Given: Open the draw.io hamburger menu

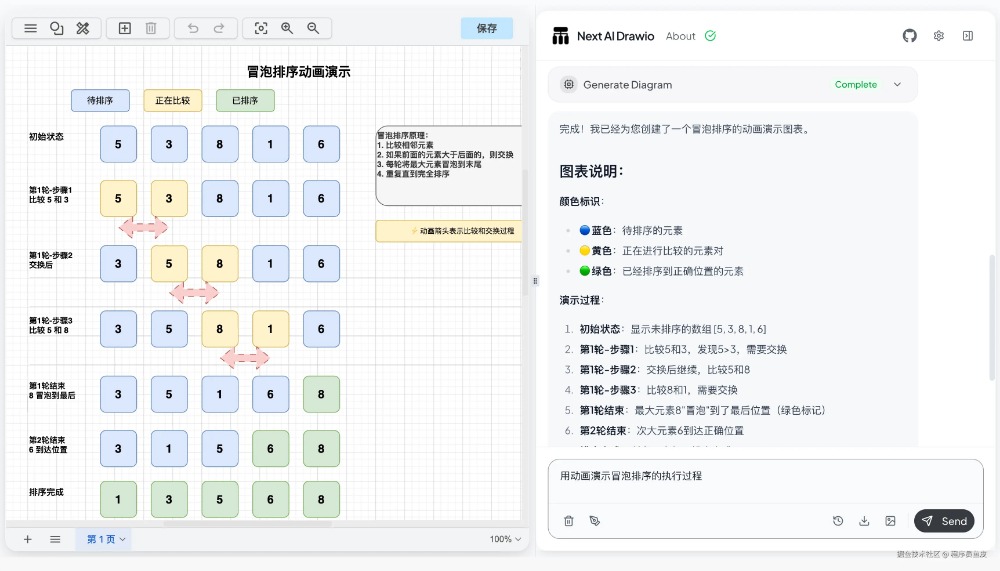Looking at the screenshot, I should [x=30, y=28].
